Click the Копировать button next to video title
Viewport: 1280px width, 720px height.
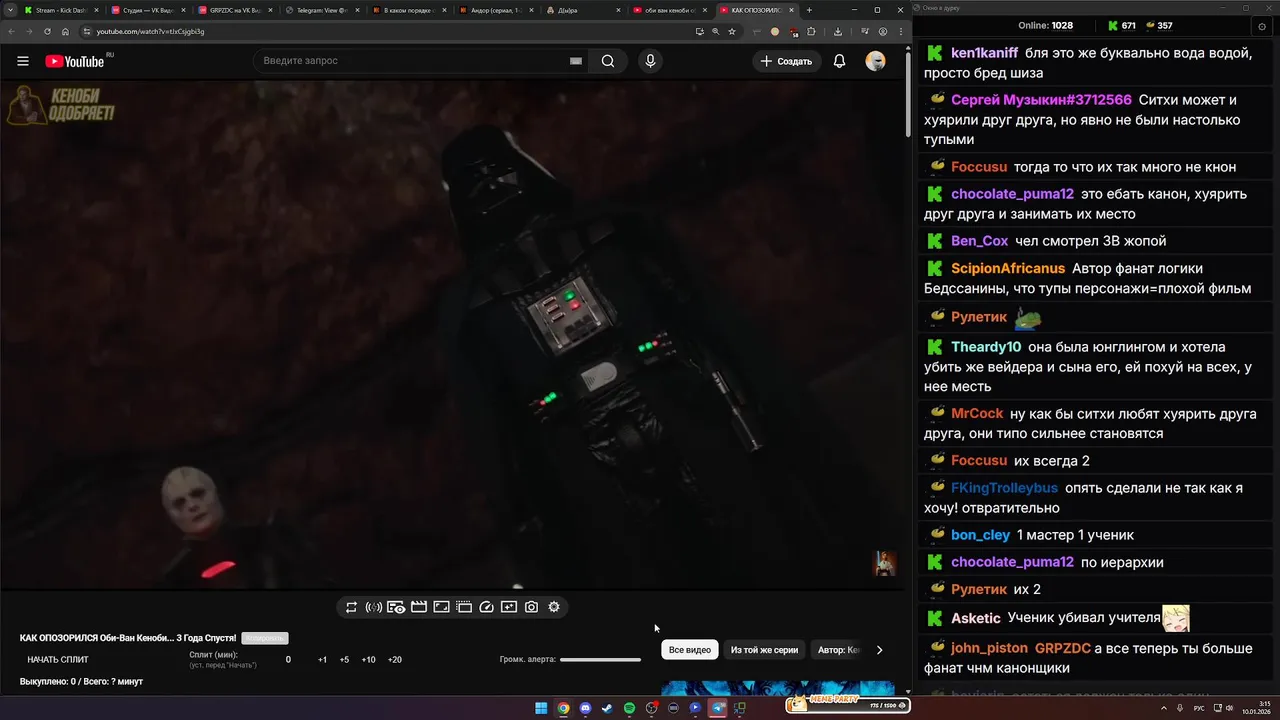coord(264,638)
